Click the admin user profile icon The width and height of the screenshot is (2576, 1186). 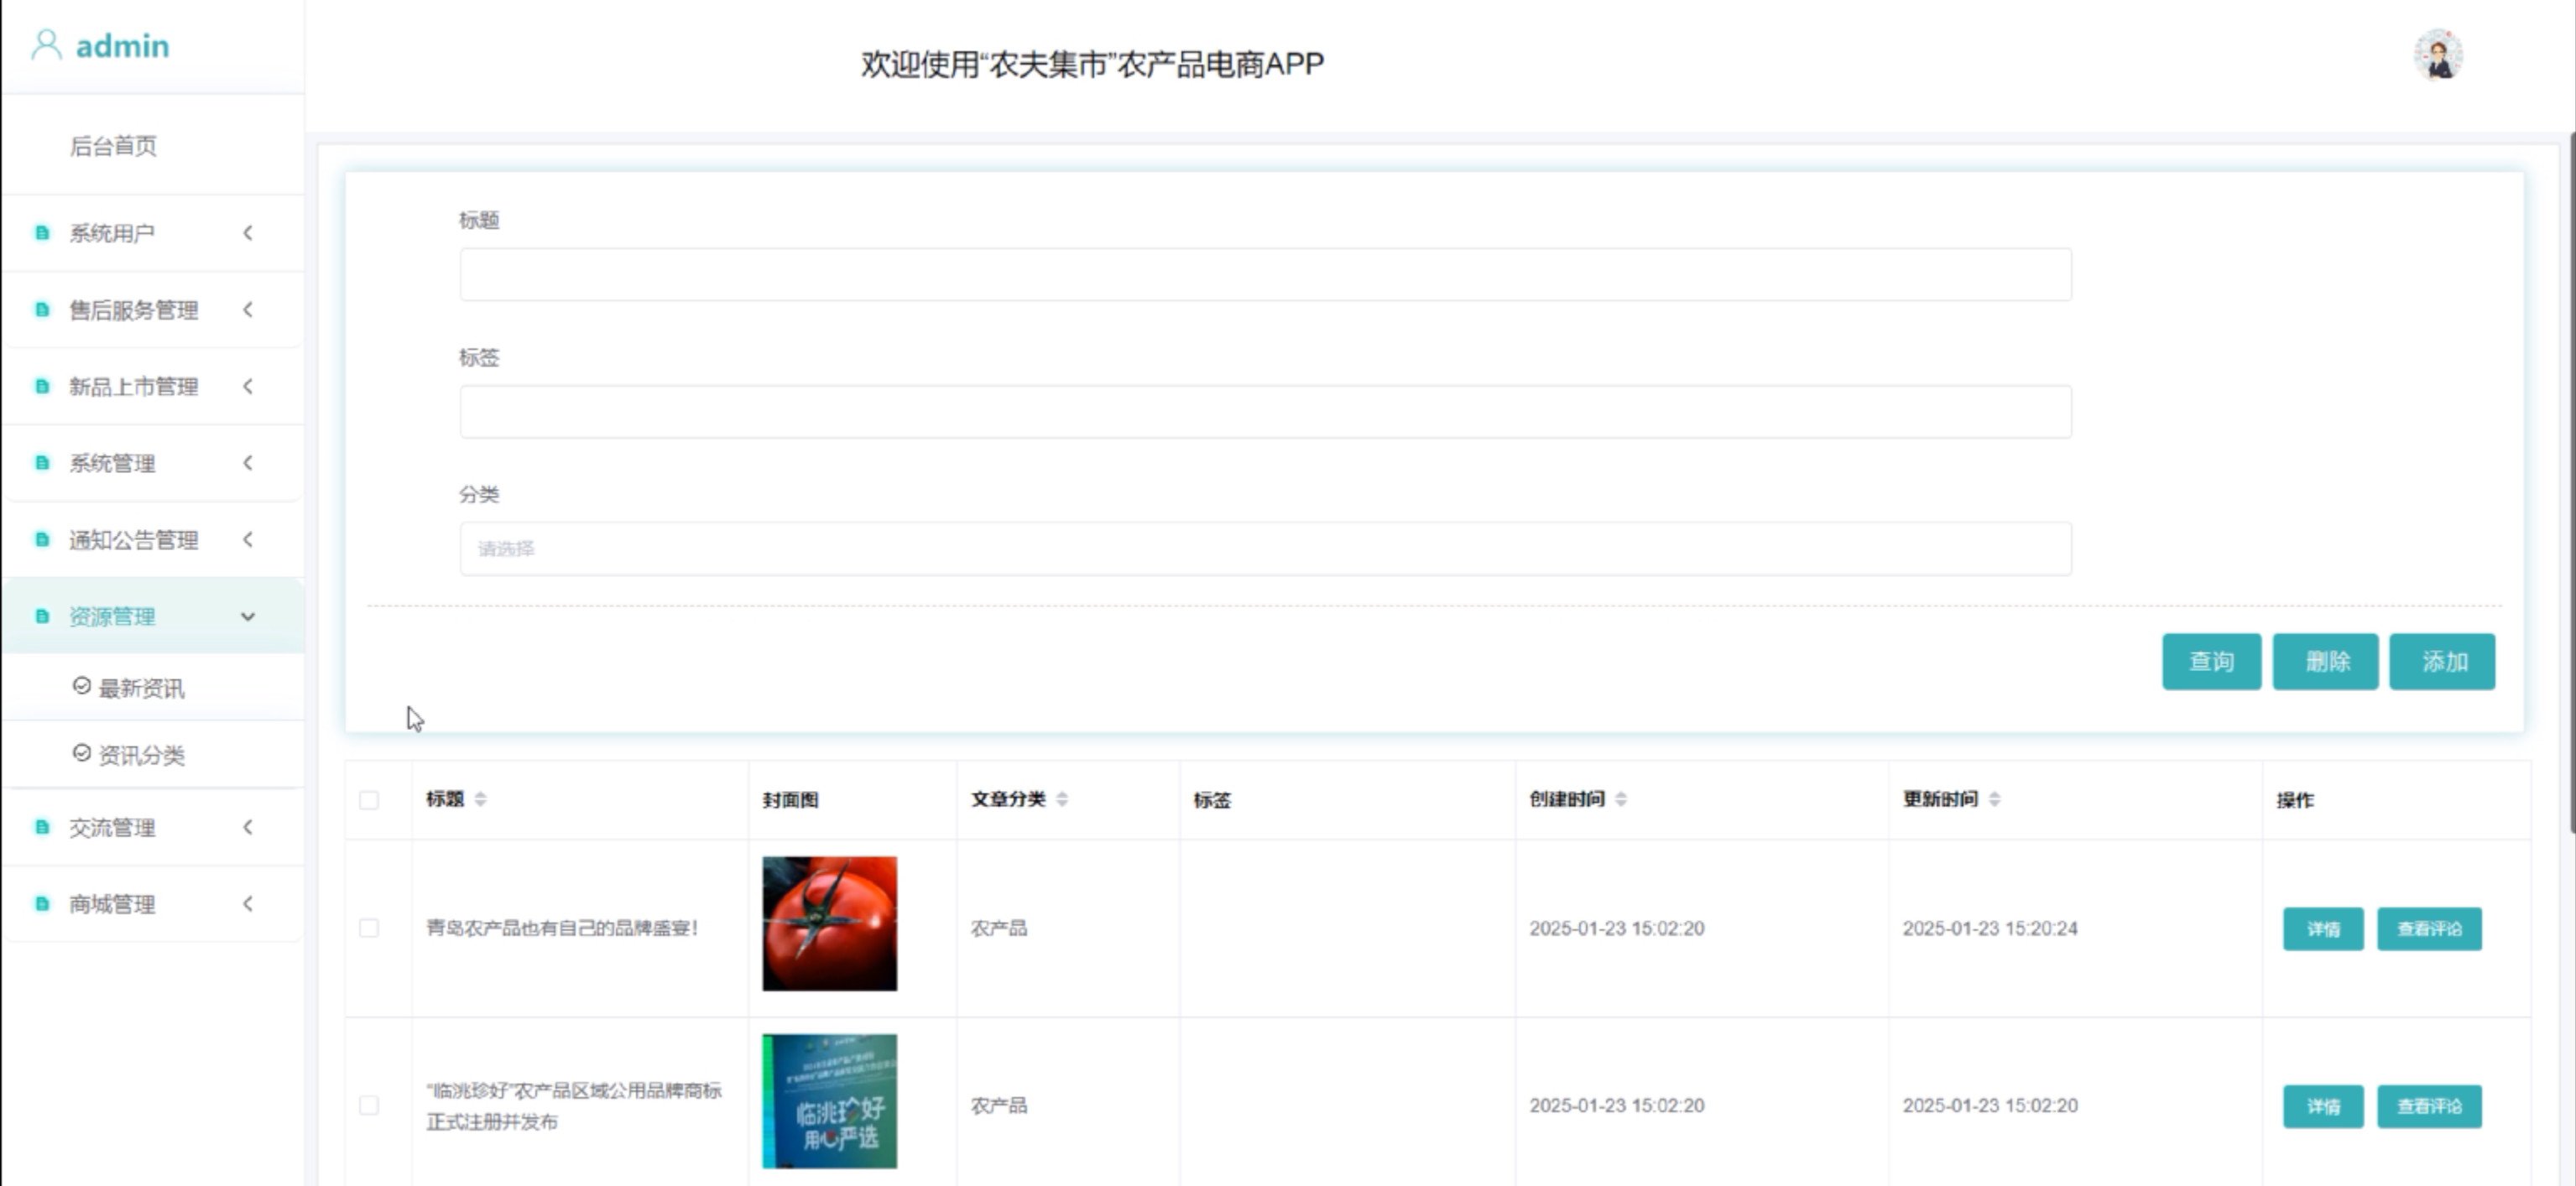tap(46, 45)
